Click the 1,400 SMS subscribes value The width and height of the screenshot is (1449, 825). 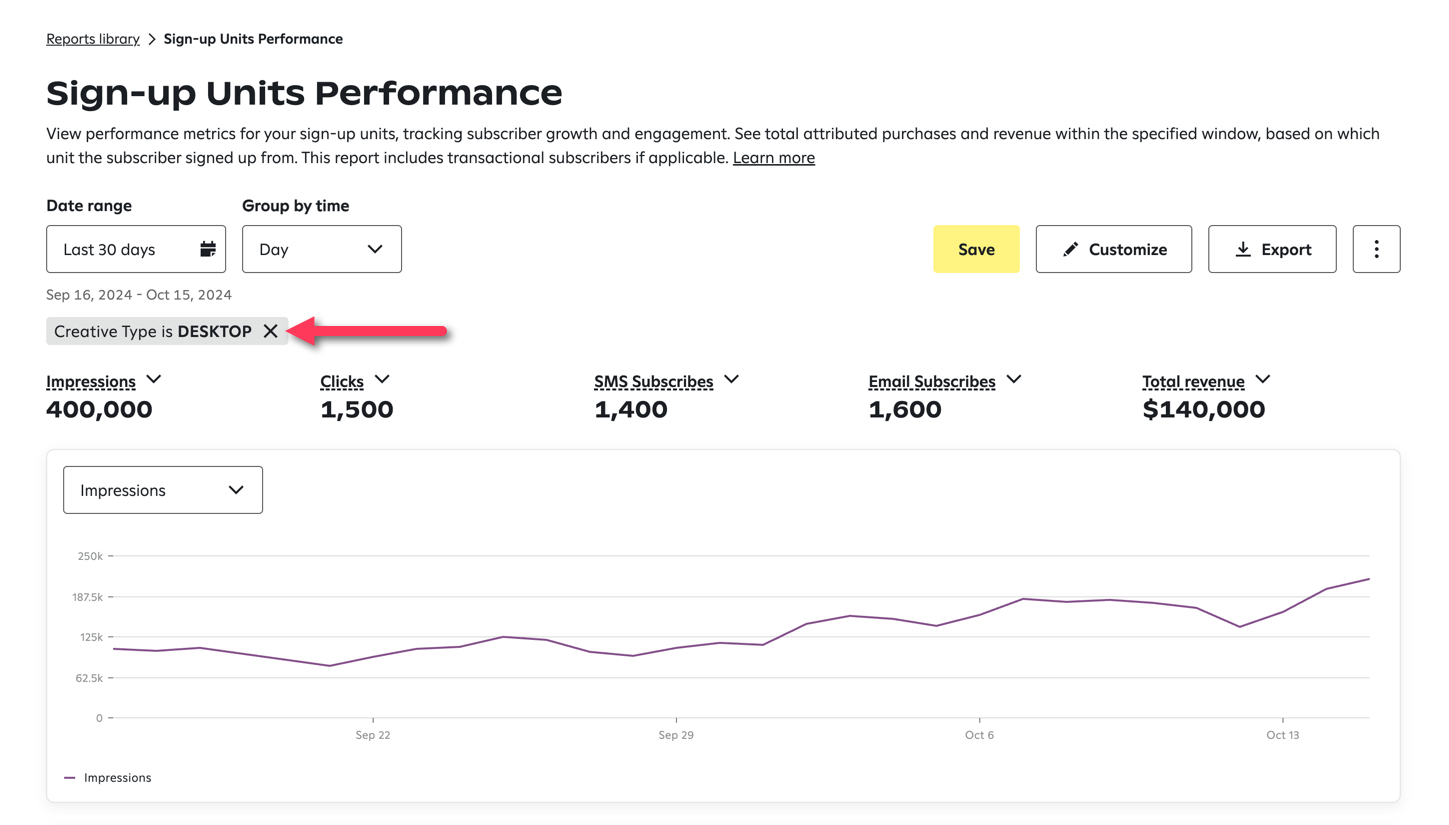click(631, 409)
